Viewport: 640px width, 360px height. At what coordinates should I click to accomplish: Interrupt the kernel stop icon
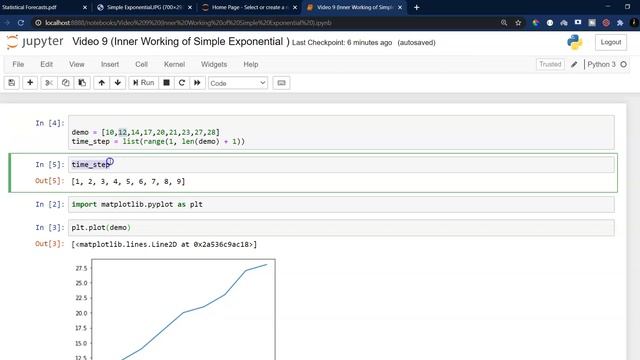166,83
